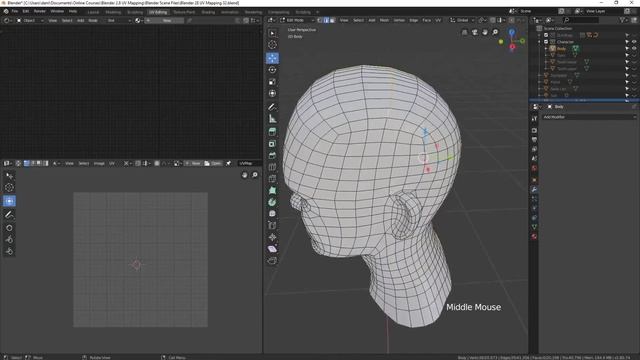640x360 pixels.
Task: Open the outliner filter dropdown
Action: (x=624, y=20)
